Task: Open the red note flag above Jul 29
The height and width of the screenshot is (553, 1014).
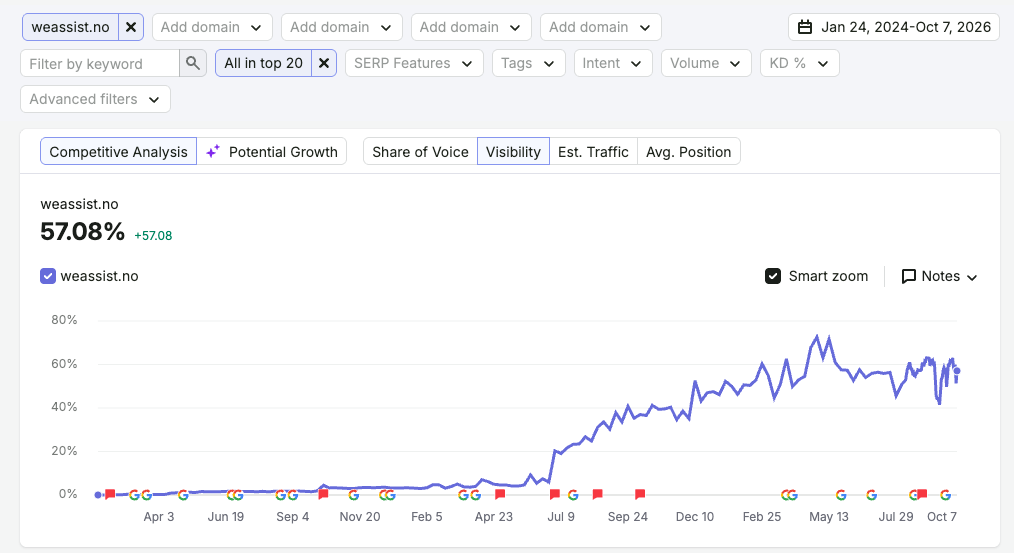Action: pos(922,494)
